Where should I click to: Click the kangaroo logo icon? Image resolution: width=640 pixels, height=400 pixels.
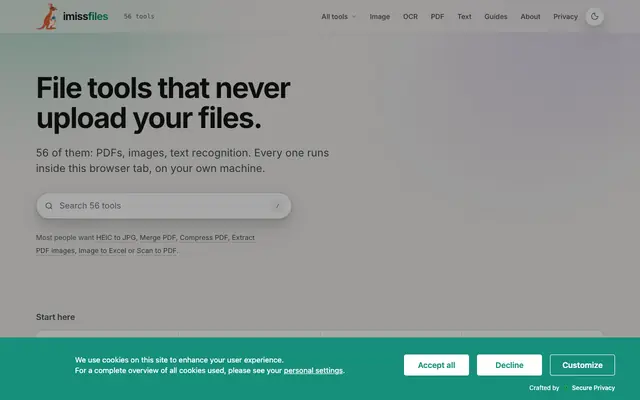coord(48,17)
